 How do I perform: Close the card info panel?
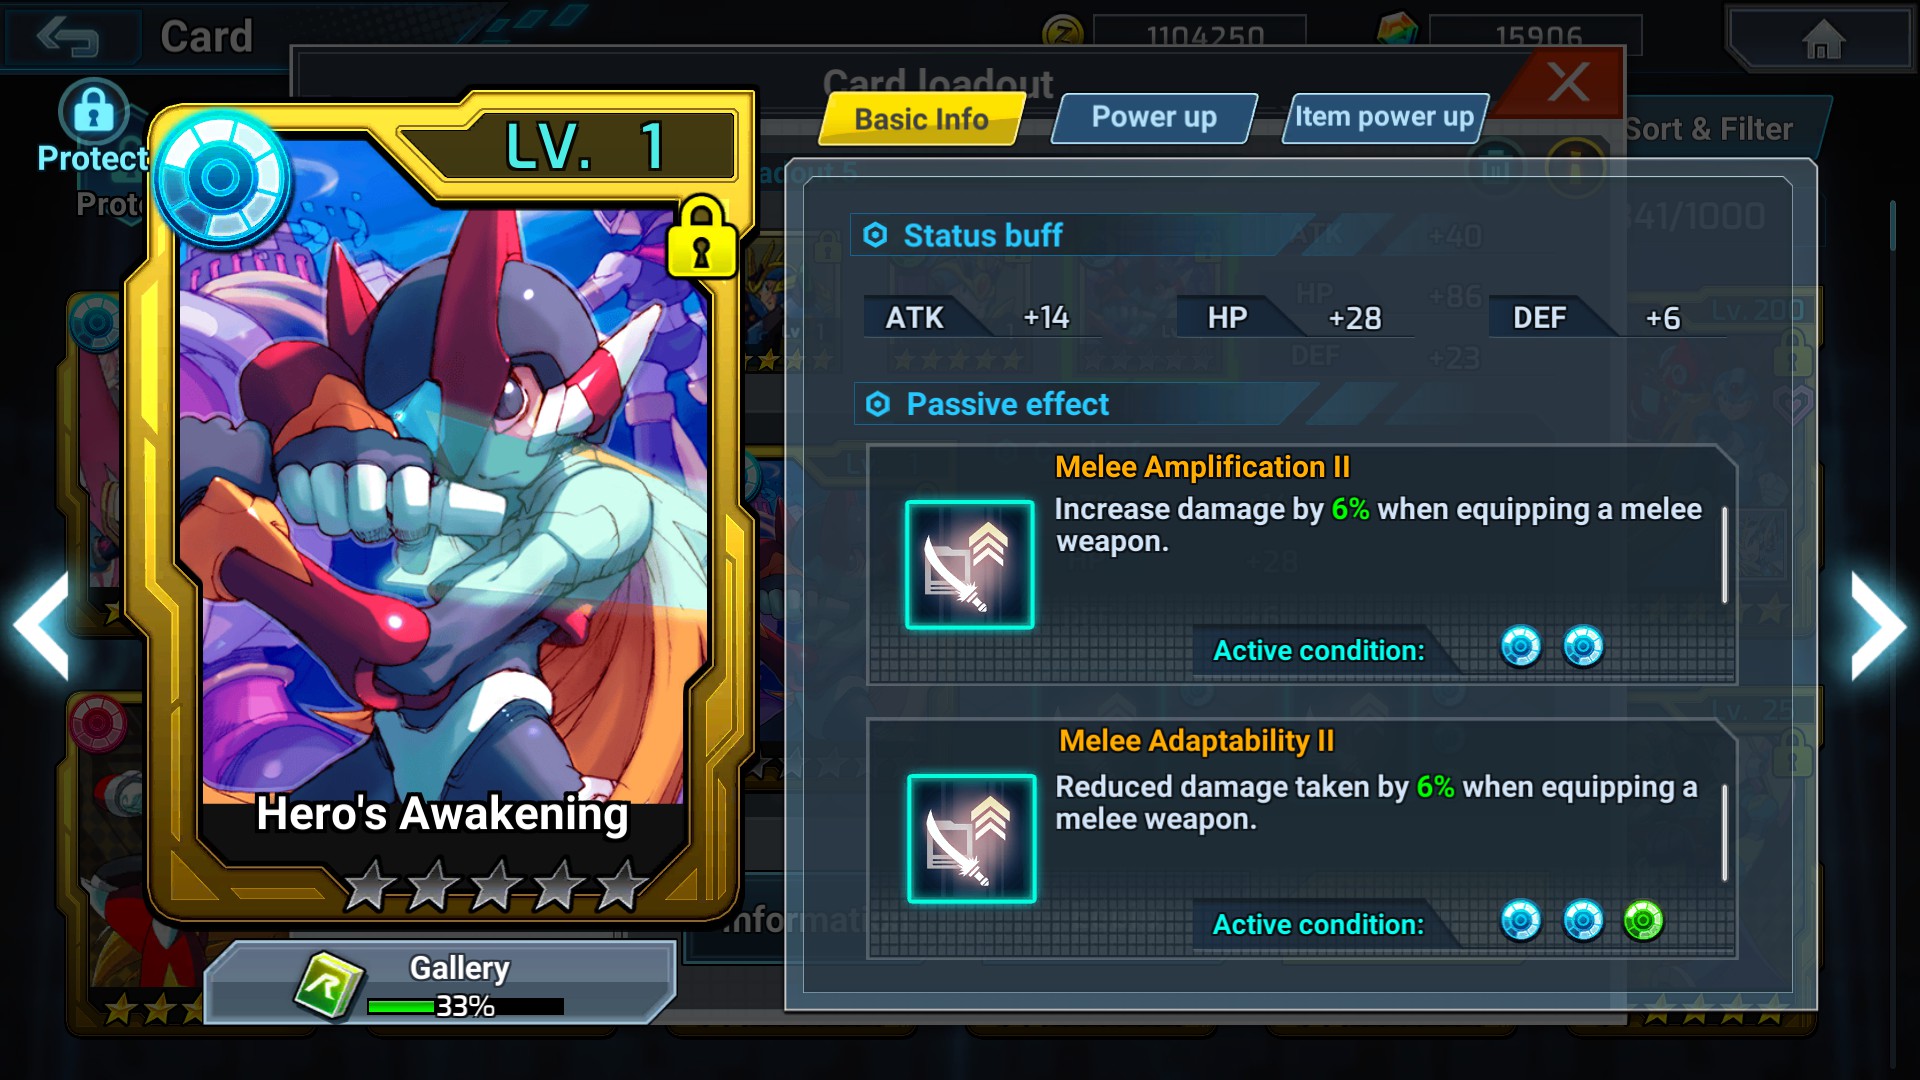pyautogui.click(x=1566, y=82)
